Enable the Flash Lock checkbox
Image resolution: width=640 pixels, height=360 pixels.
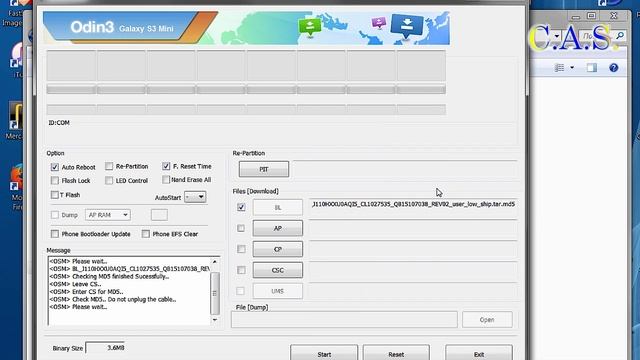(55, 180)
